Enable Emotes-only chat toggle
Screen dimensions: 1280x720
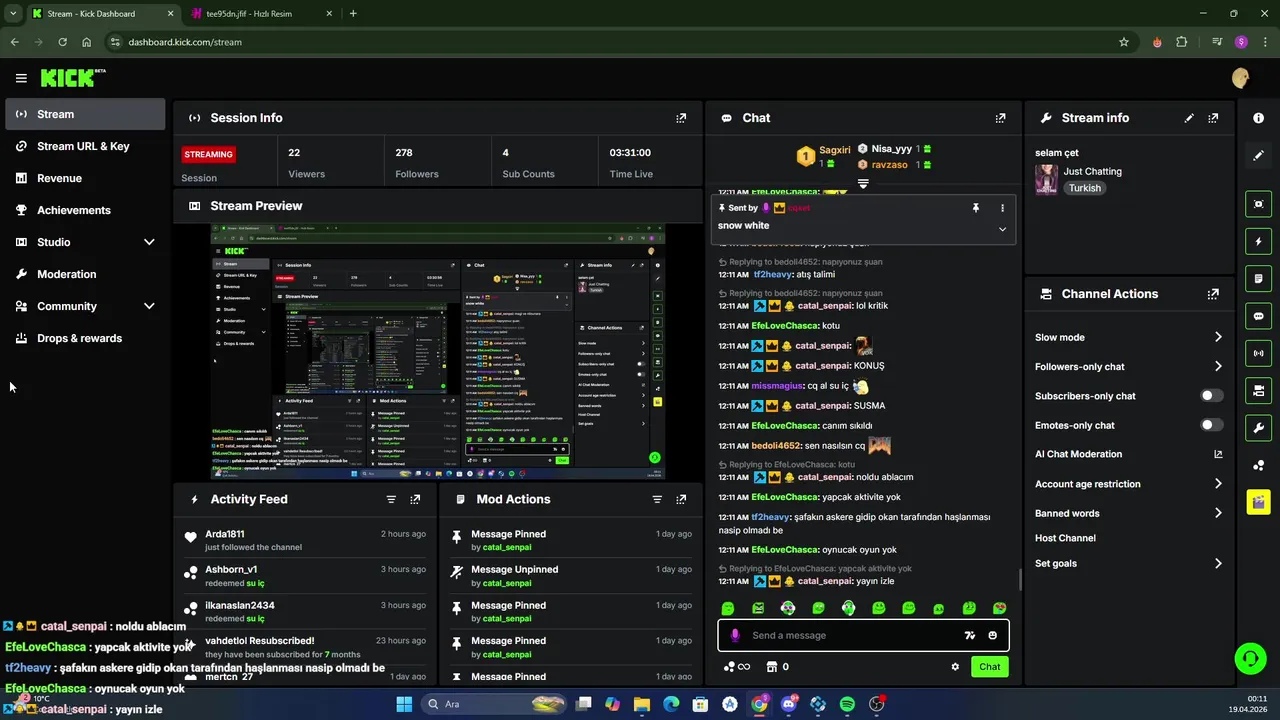tap(1211, 425)
